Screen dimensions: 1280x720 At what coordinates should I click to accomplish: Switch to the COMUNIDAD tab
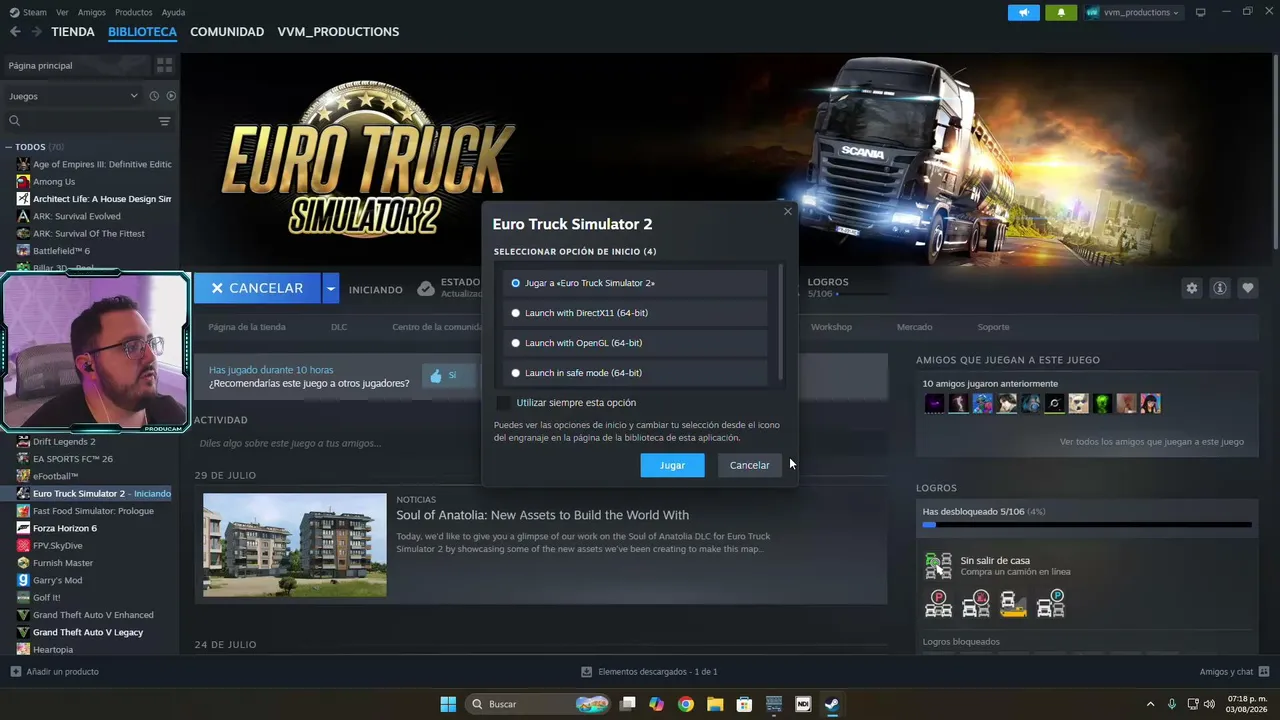227,32
